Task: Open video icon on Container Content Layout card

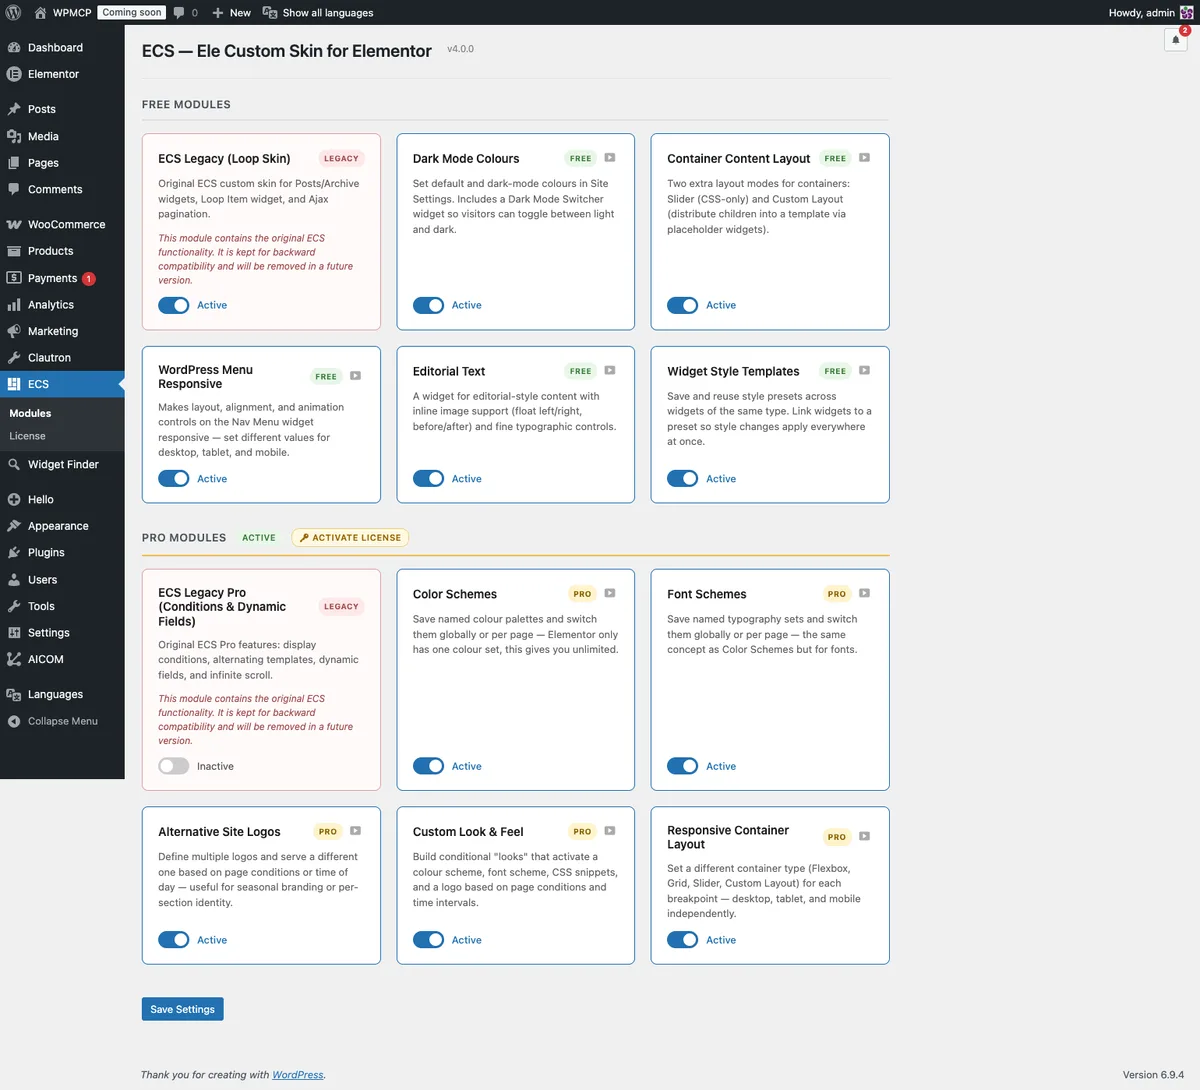Action: pos(865,158)
